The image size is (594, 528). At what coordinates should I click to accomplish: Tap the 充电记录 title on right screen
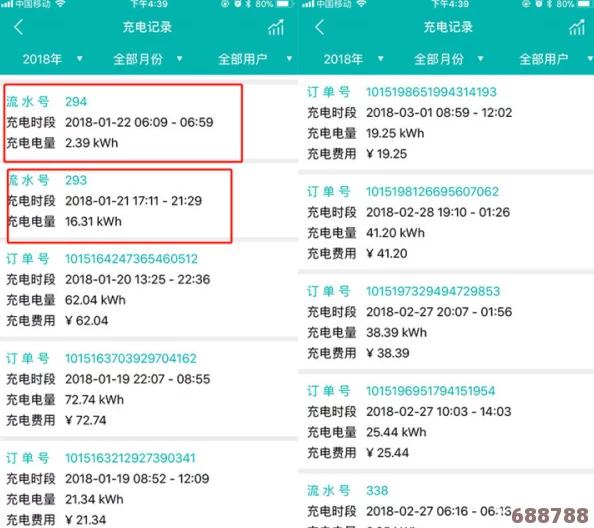(x=448, y=27)
